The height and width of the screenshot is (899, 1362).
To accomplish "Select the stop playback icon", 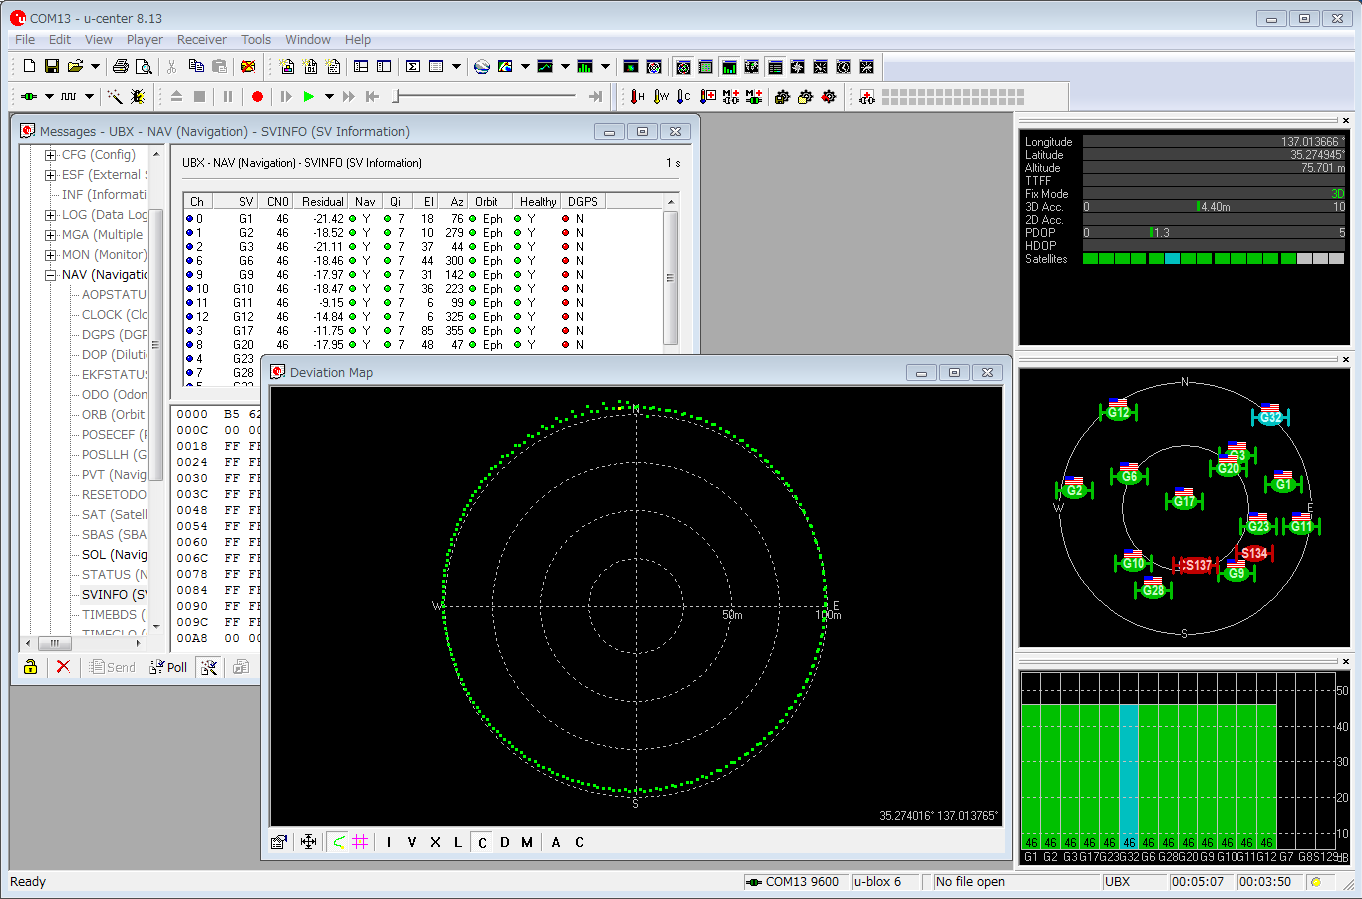I will 200,96.
